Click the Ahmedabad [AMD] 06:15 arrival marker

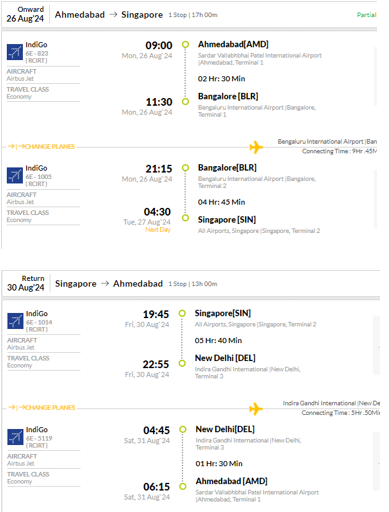tap(183, 486)
